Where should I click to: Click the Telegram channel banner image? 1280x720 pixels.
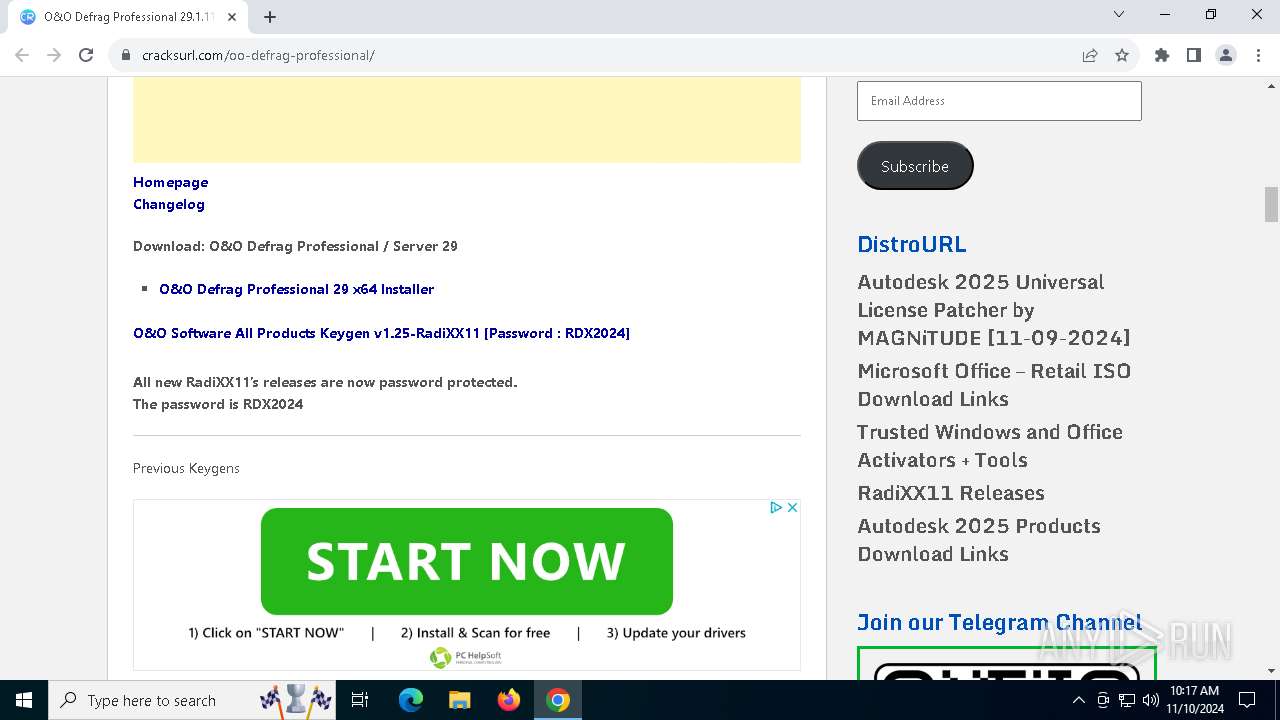1007,664
